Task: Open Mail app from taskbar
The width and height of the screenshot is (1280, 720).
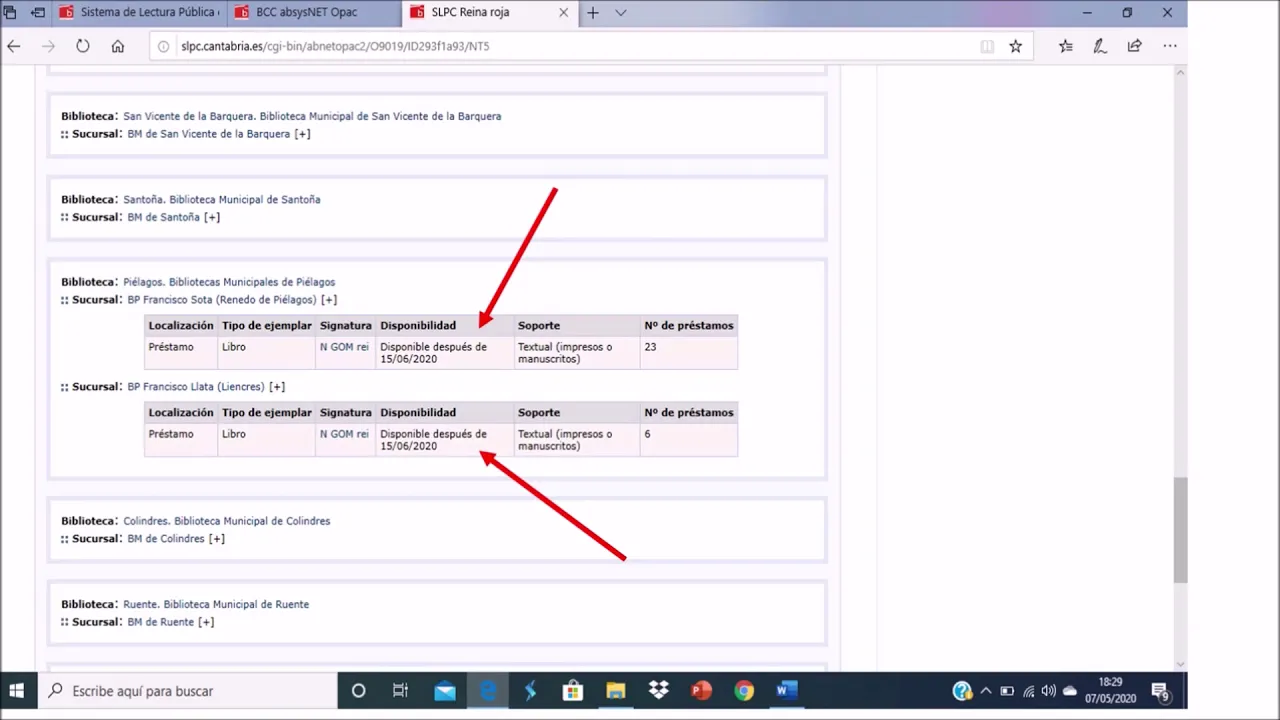Action: point(445,691)
